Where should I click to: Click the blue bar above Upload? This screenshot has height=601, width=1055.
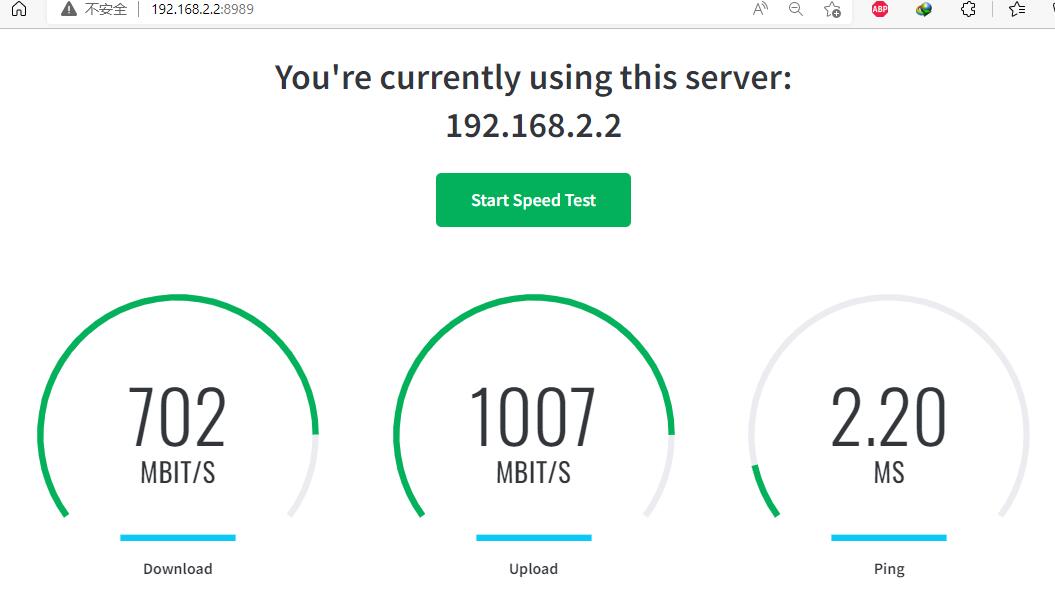pos(533,538)
